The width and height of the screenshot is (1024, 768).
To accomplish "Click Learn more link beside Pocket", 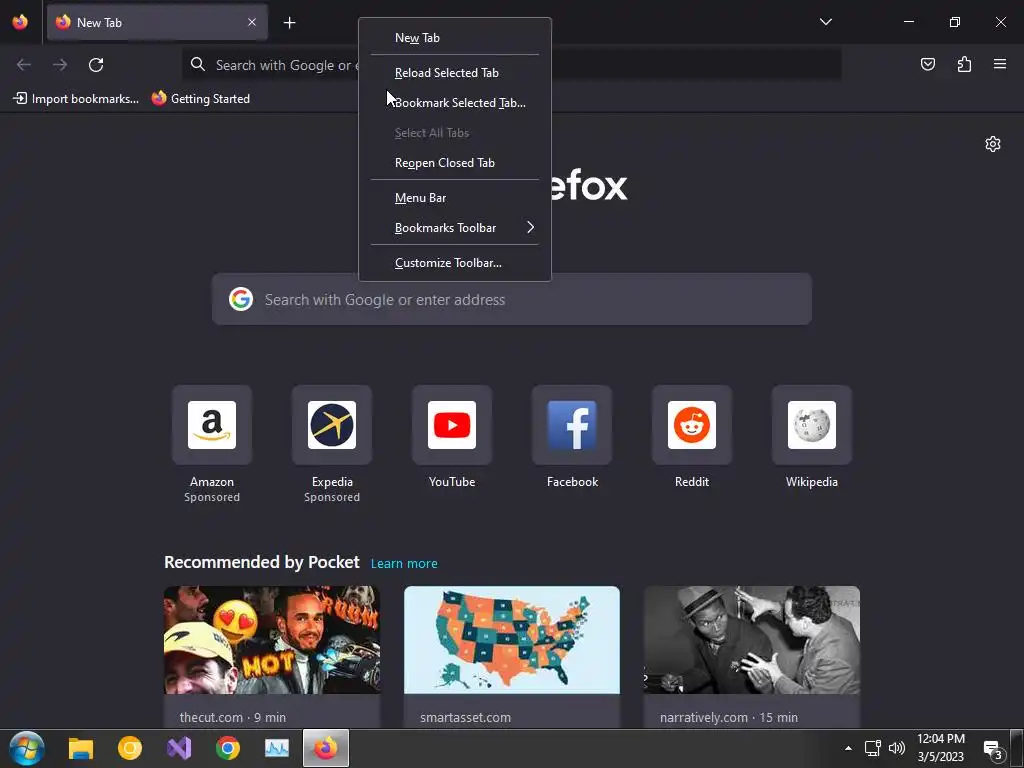I will coord(404,564).
